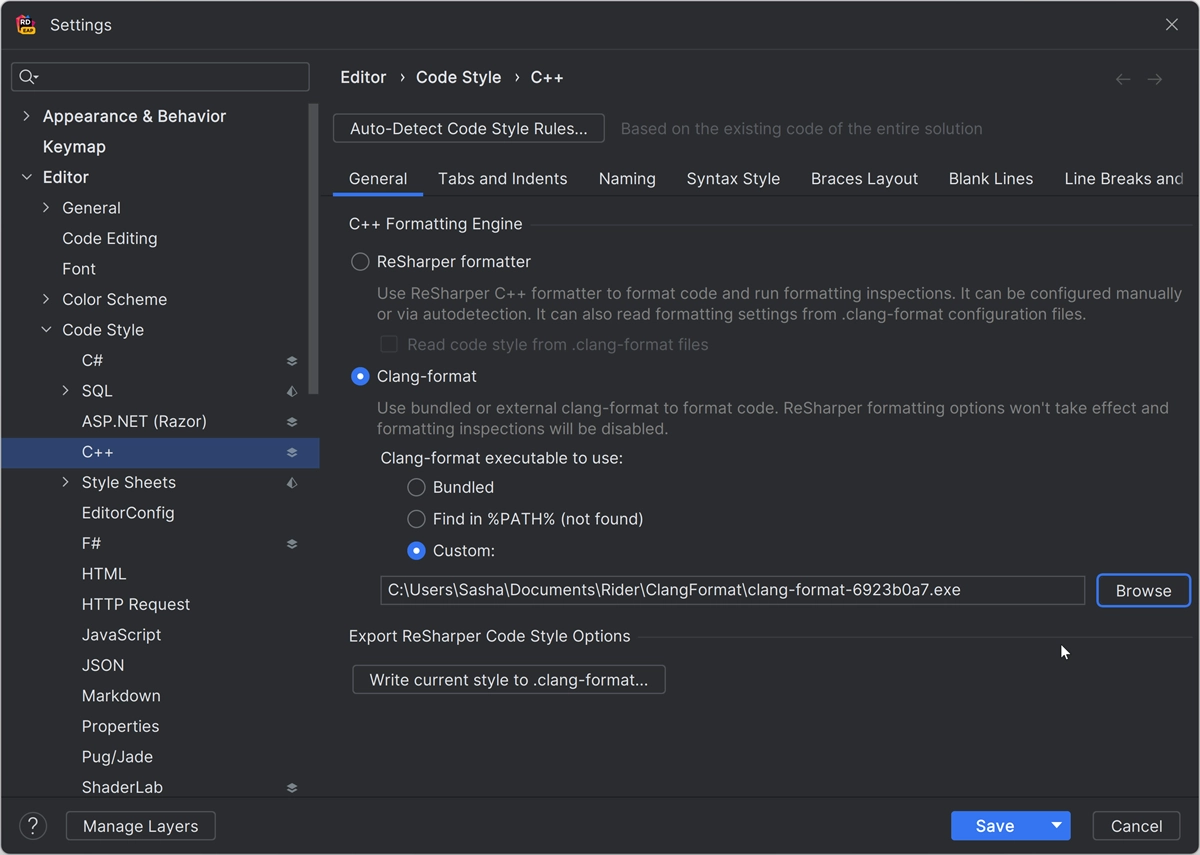Click the Cancel button
Viewport: 1200px width, 855px height.
[1136, 826]
